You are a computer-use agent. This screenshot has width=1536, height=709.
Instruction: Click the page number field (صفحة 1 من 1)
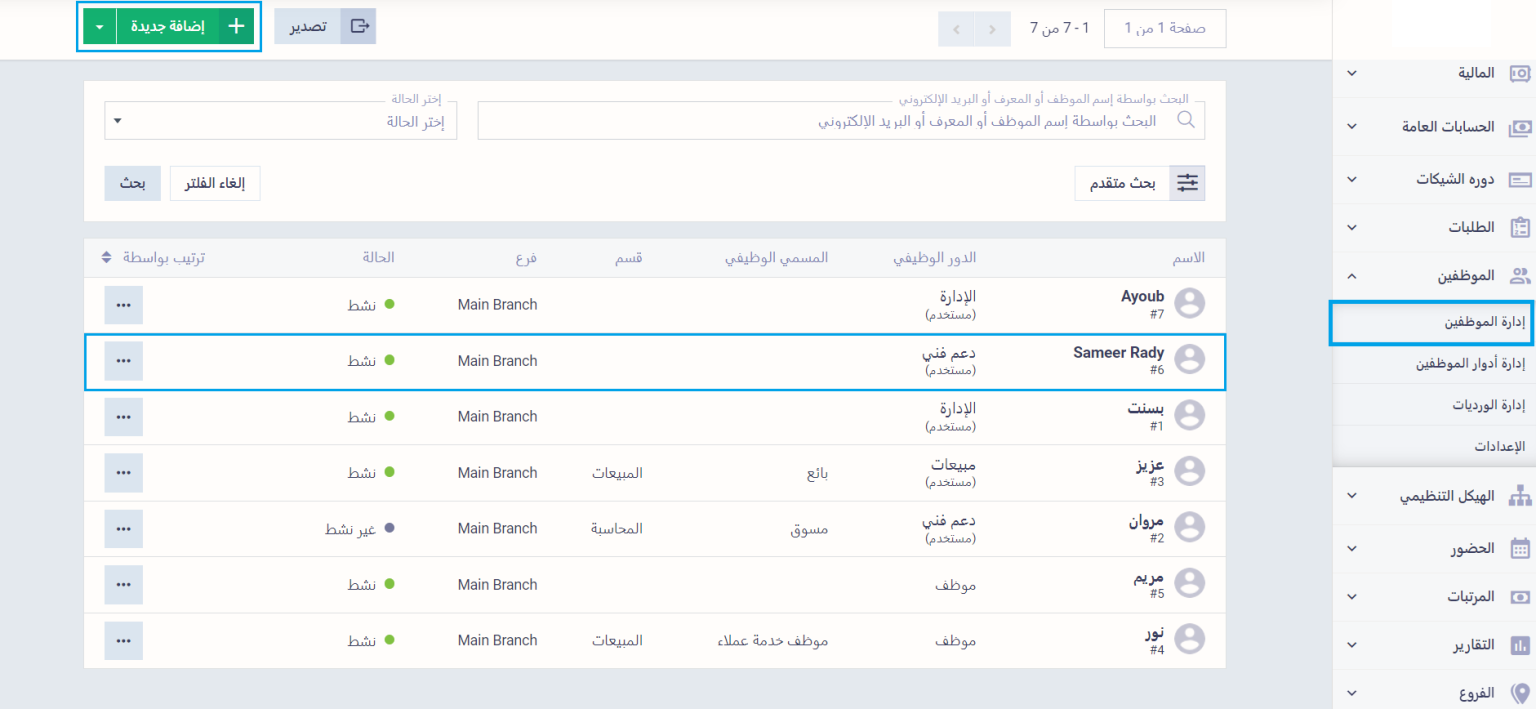[x=1164, y=28]
